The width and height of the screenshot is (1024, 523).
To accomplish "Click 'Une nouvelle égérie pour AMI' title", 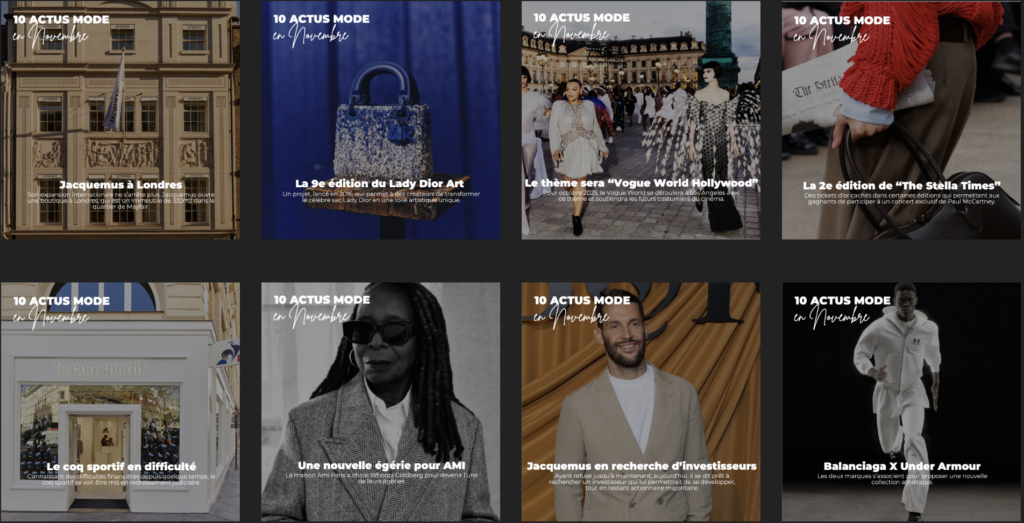I will [380, 466].
